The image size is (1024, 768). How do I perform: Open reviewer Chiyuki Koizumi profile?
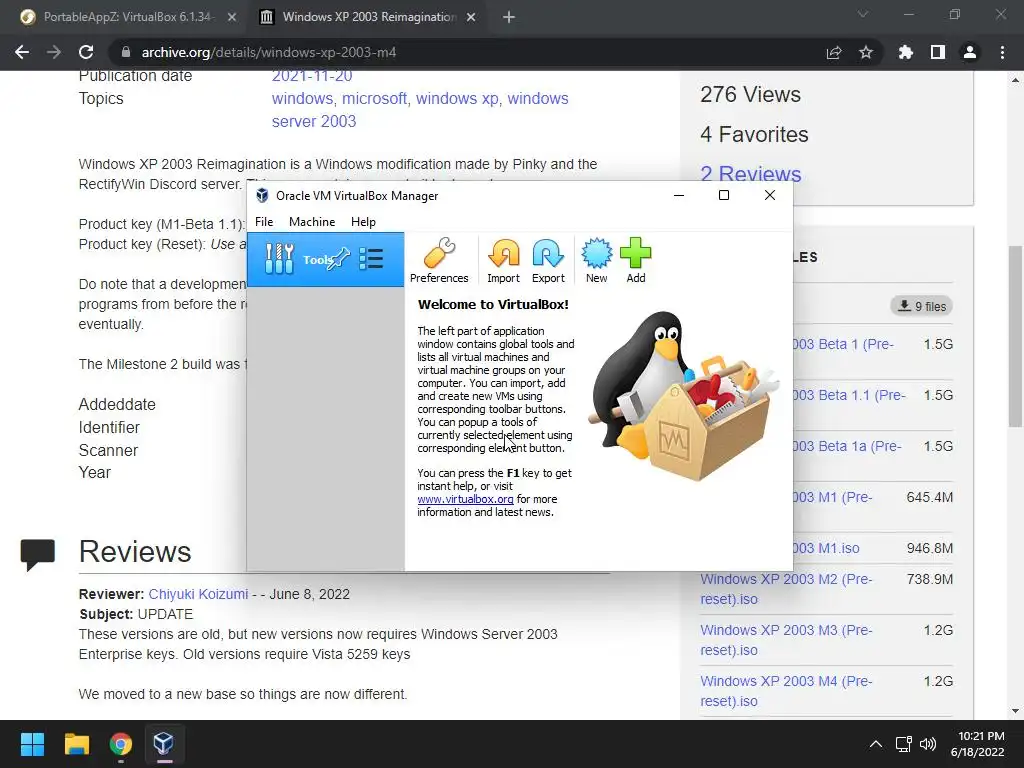click(198, 594)
